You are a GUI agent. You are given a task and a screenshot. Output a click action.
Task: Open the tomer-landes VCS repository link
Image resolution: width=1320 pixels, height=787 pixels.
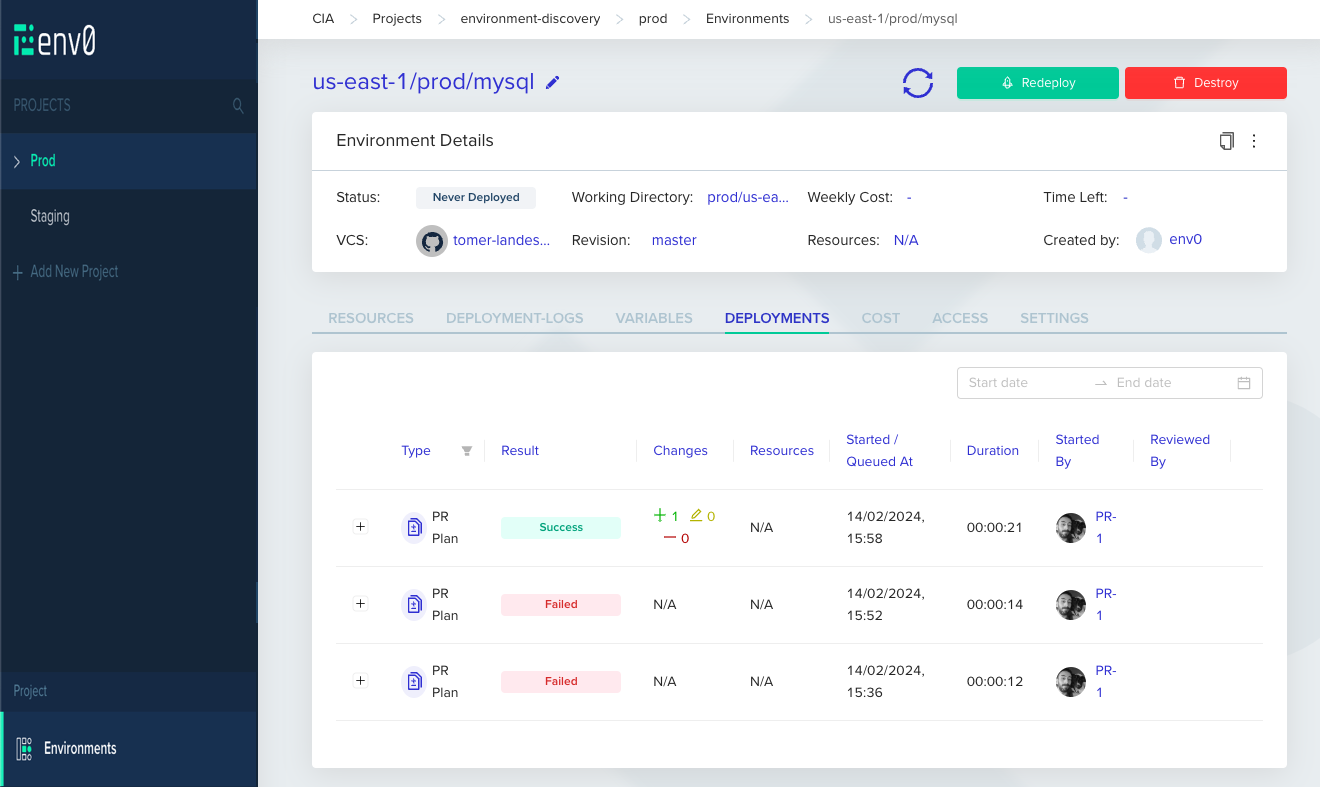coord(501,240)
